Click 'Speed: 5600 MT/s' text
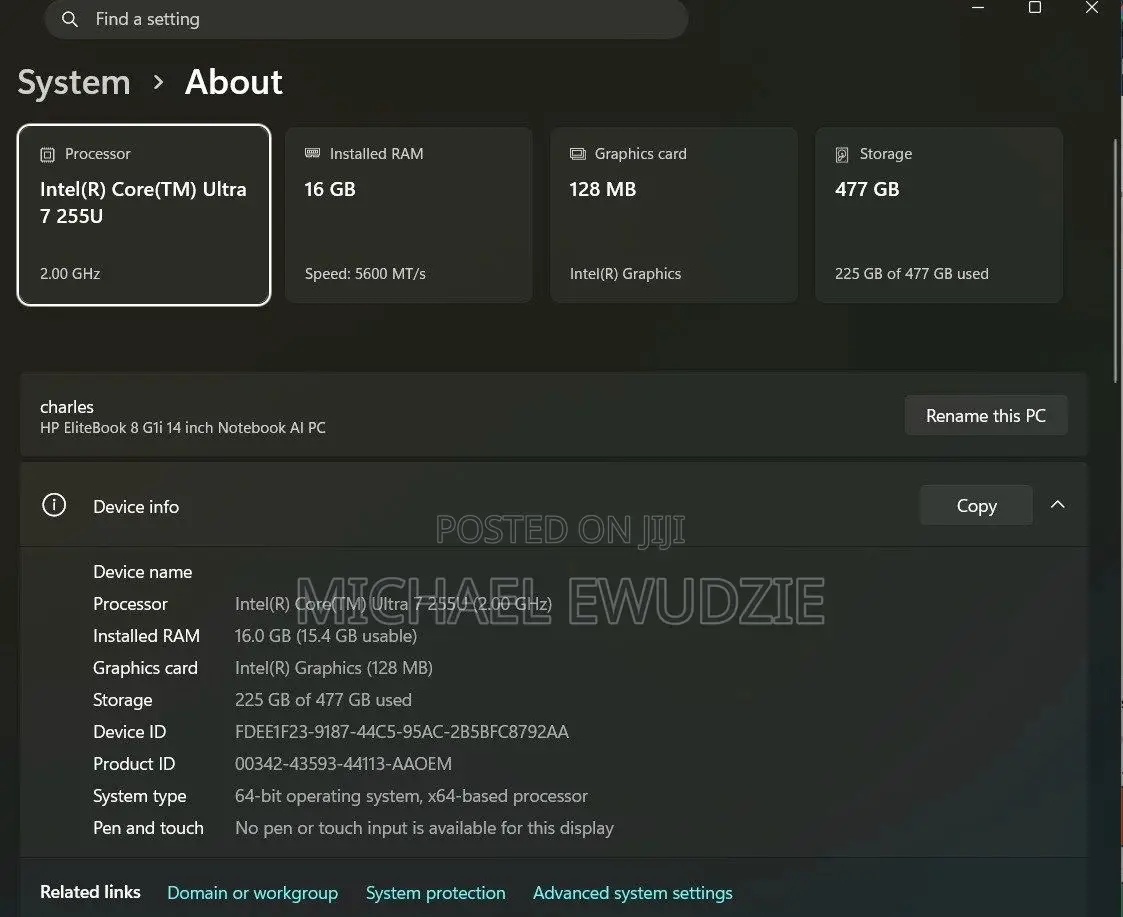Screen dimensions: 1123x917 365,274
